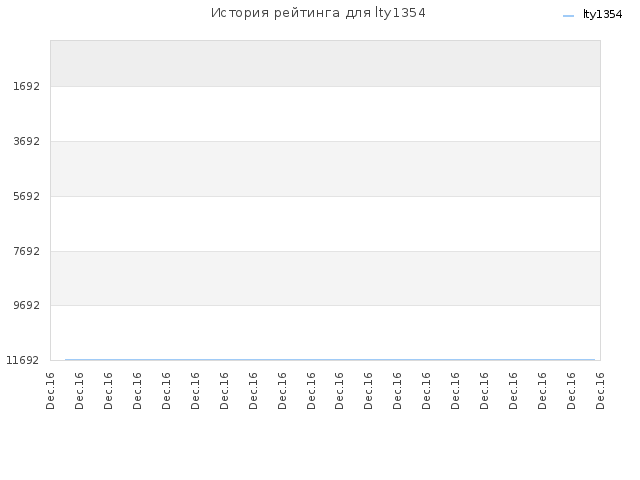
Task: Click the 1692 y-axis label
Action: [x=27, y=87]
